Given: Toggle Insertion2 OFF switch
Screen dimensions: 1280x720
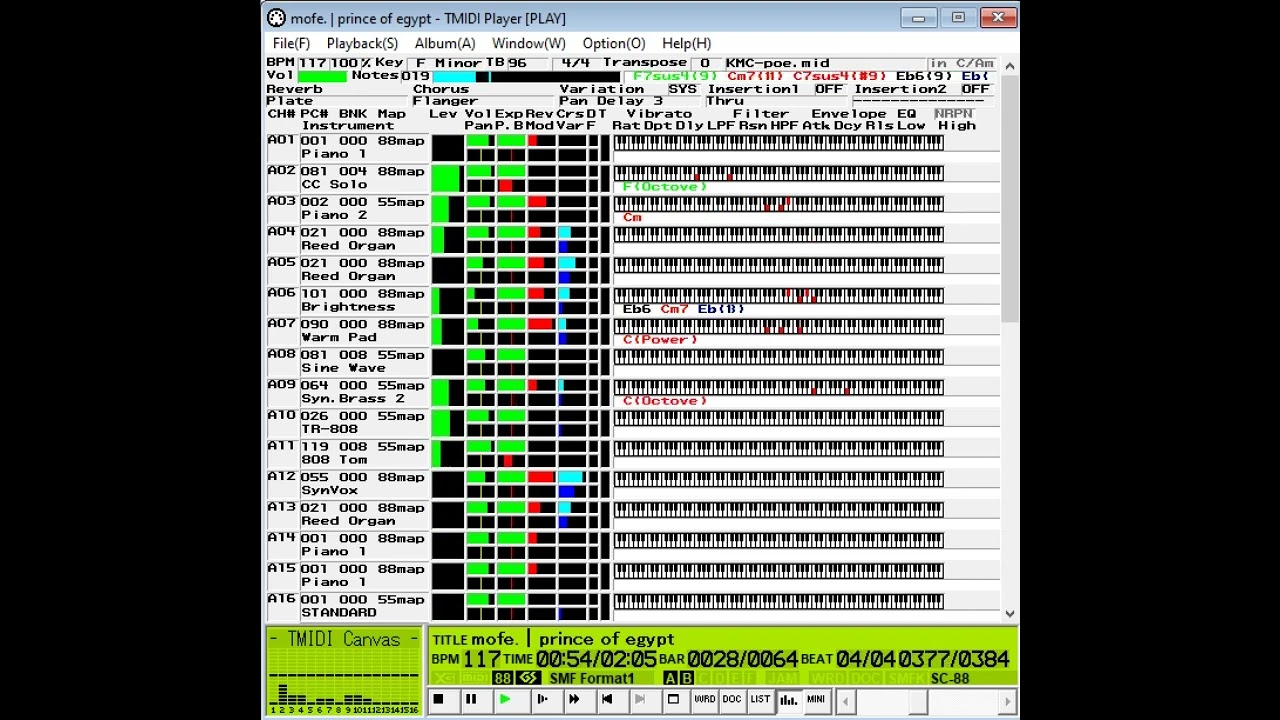Looking at the screenshot, I should (x=975, y=89).
